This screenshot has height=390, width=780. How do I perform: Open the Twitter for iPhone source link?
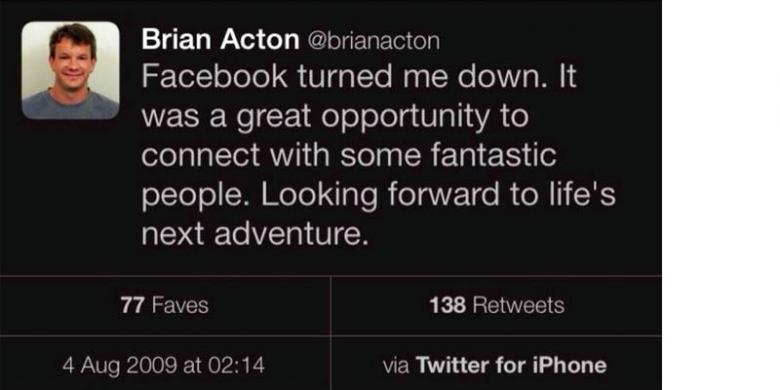511,366
